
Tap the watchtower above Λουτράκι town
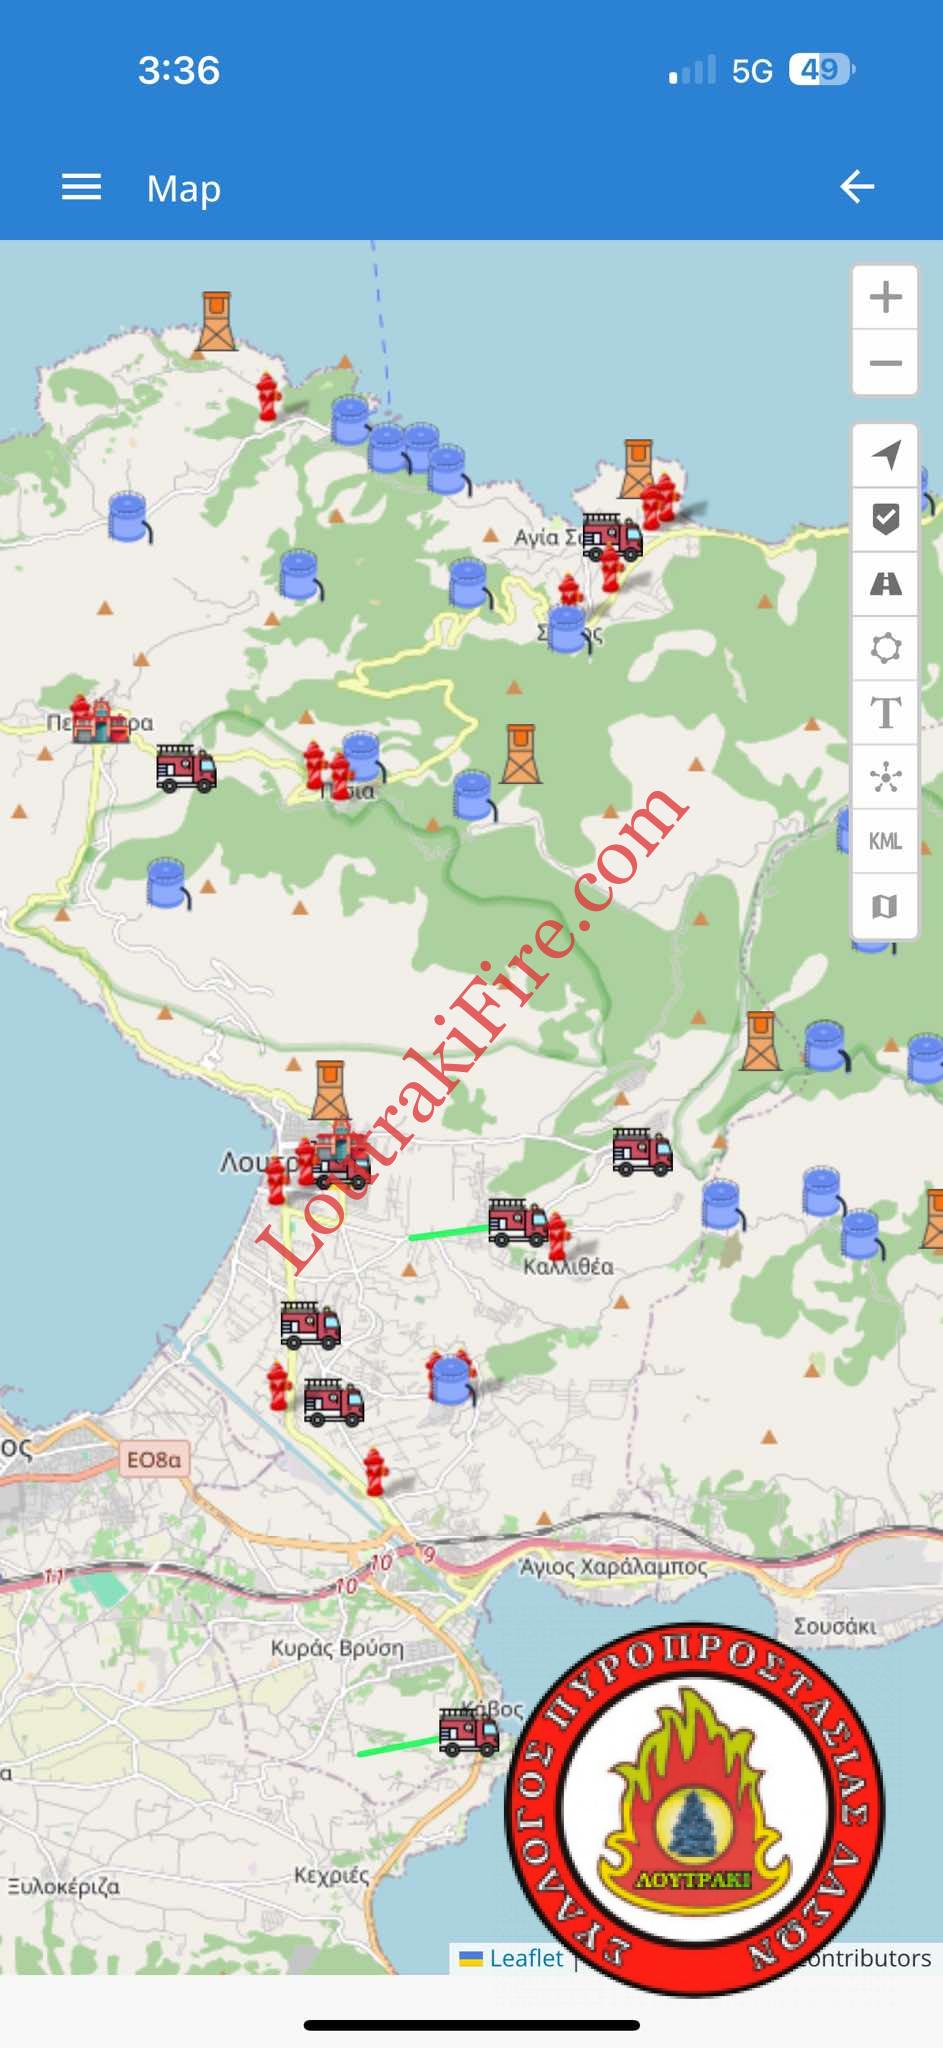pyautogui.click(x=330, y=1090)
